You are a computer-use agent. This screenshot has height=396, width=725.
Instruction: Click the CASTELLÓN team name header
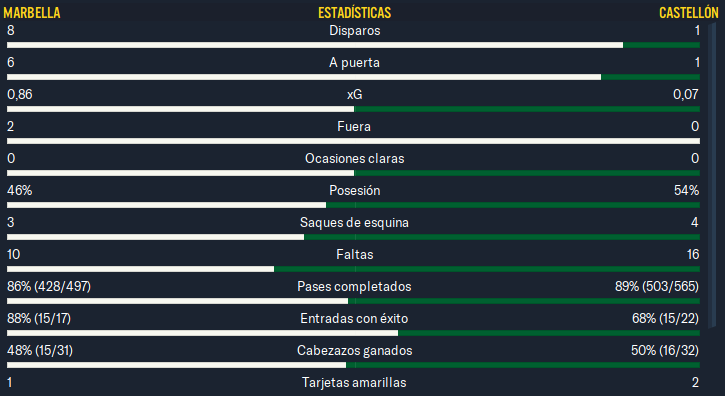(688, 12)
